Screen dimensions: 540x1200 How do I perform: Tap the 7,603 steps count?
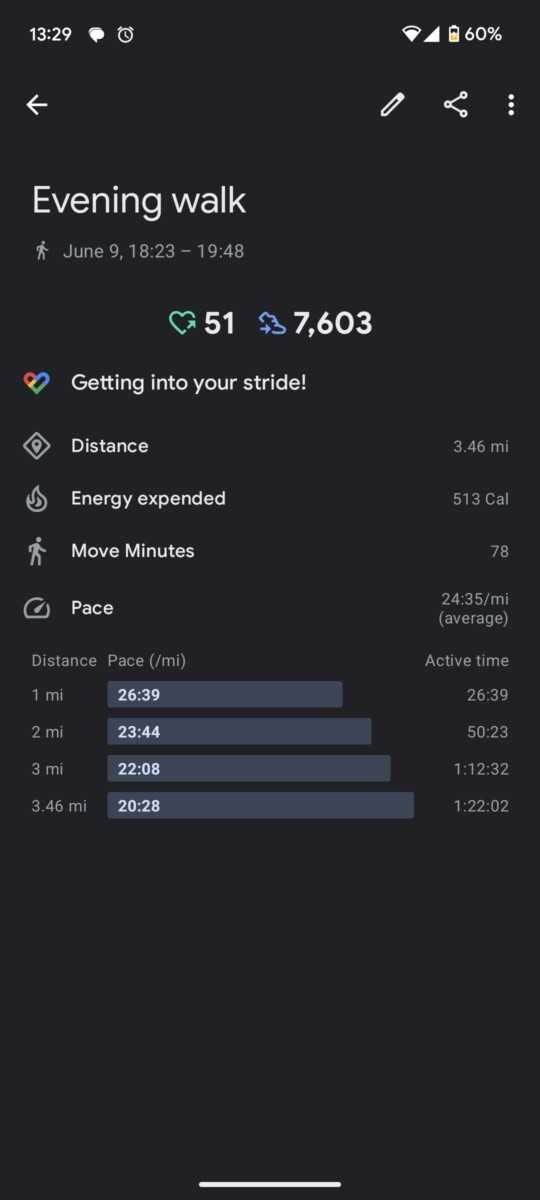332,323
